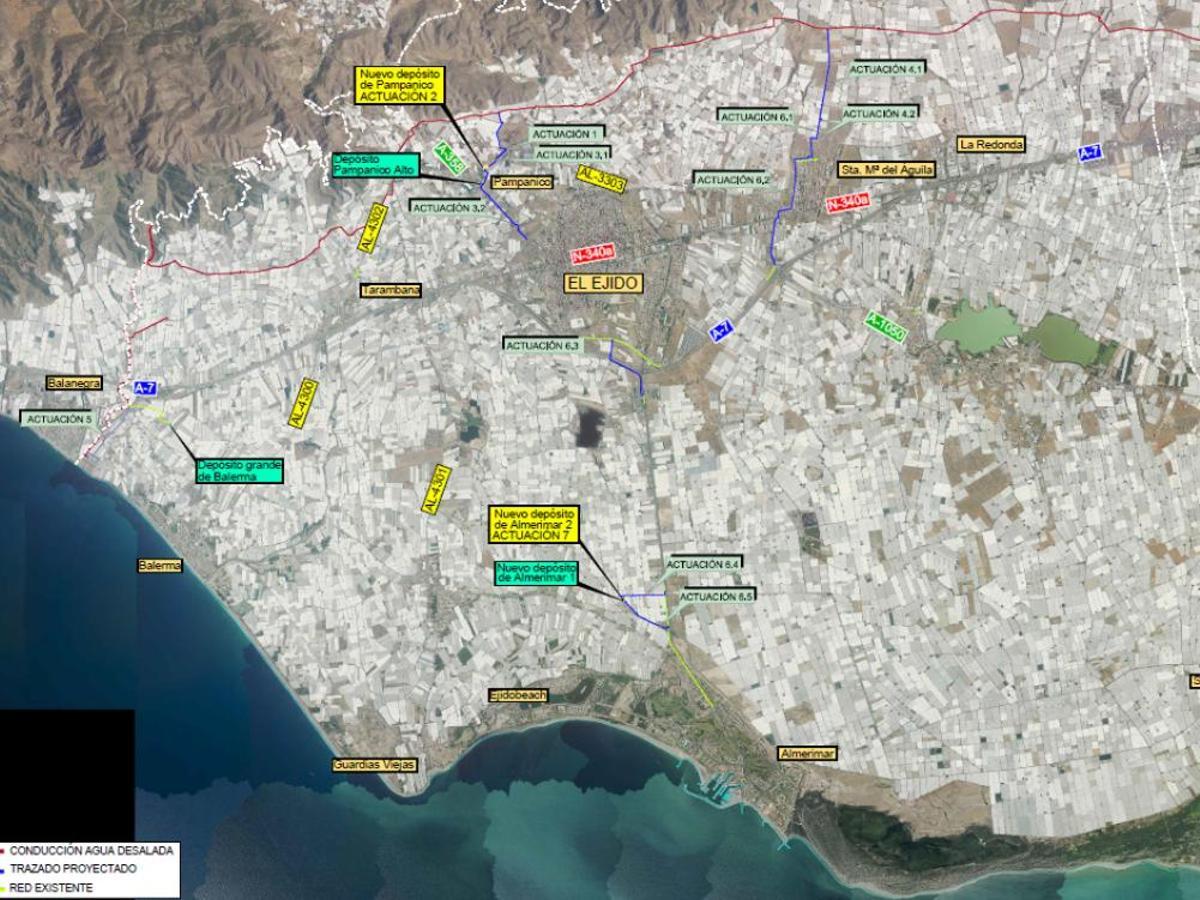
Task: Select the green A-1050 road marker
Action: [886, 327]
